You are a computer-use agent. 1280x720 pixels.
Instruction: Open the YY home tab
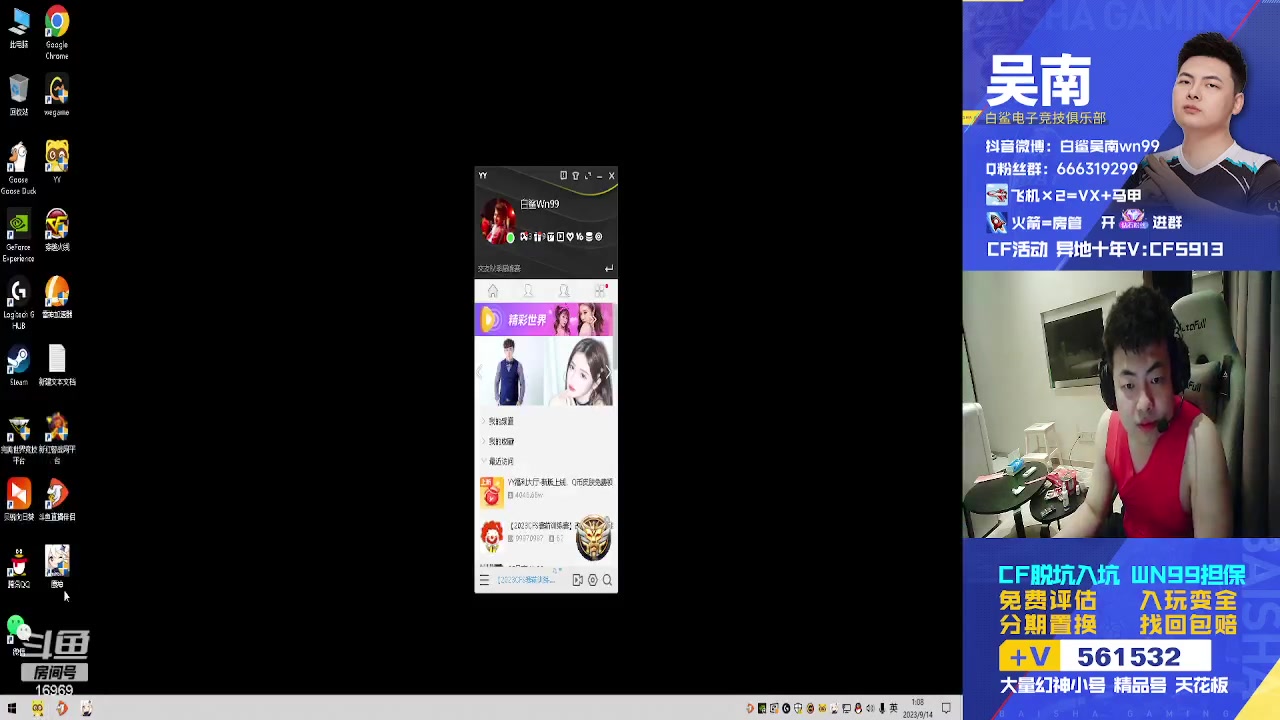493,291
